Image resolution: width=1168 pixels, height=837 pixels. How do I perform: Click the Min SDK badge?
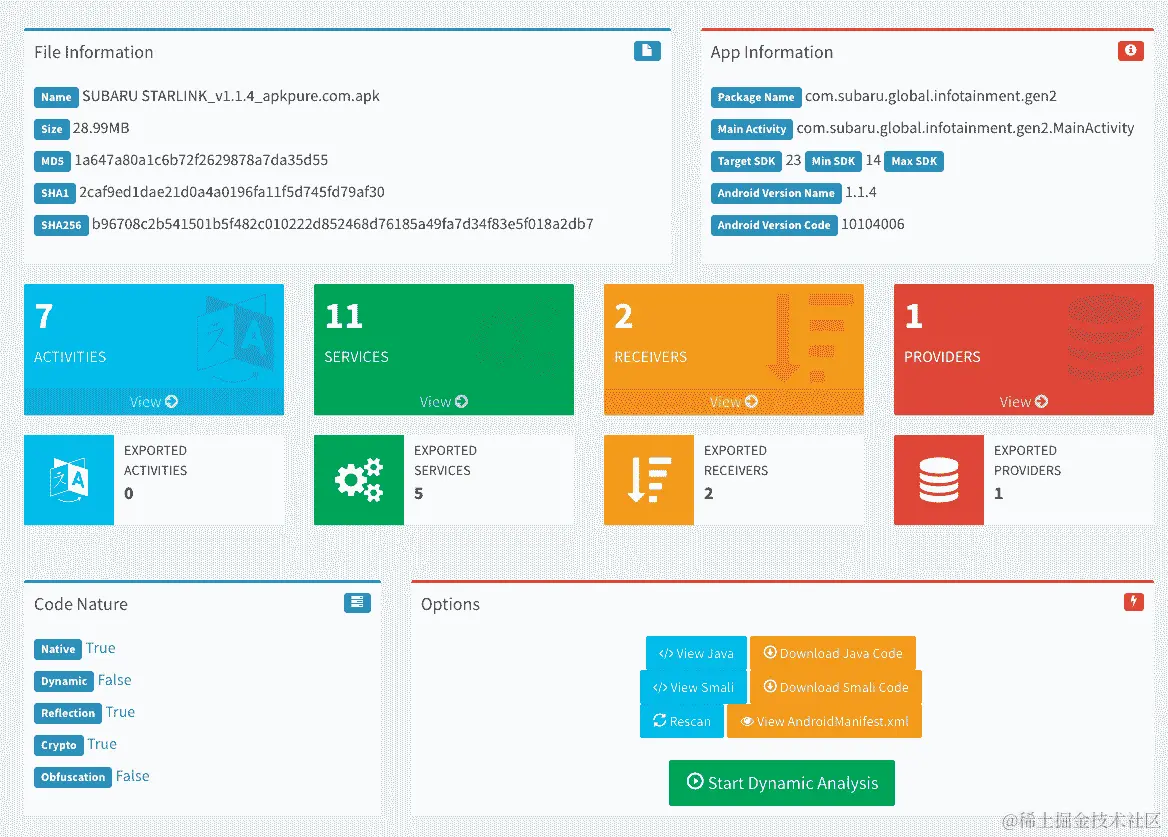click(x=833, y=161)
